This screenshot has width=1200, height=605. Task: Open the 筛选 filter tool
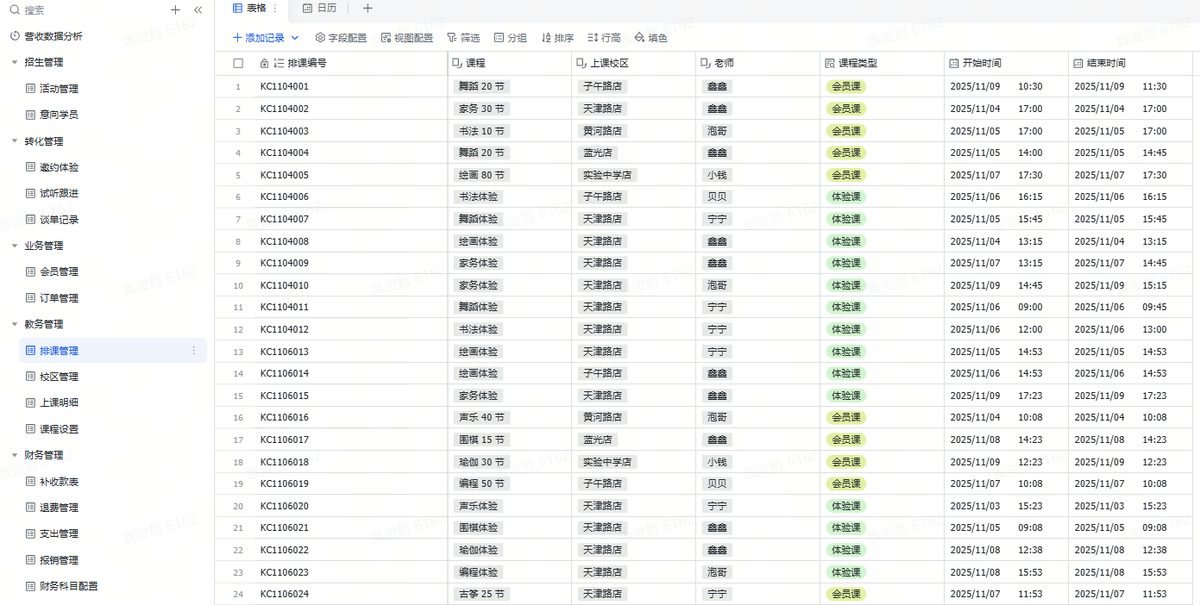[463, 38]
